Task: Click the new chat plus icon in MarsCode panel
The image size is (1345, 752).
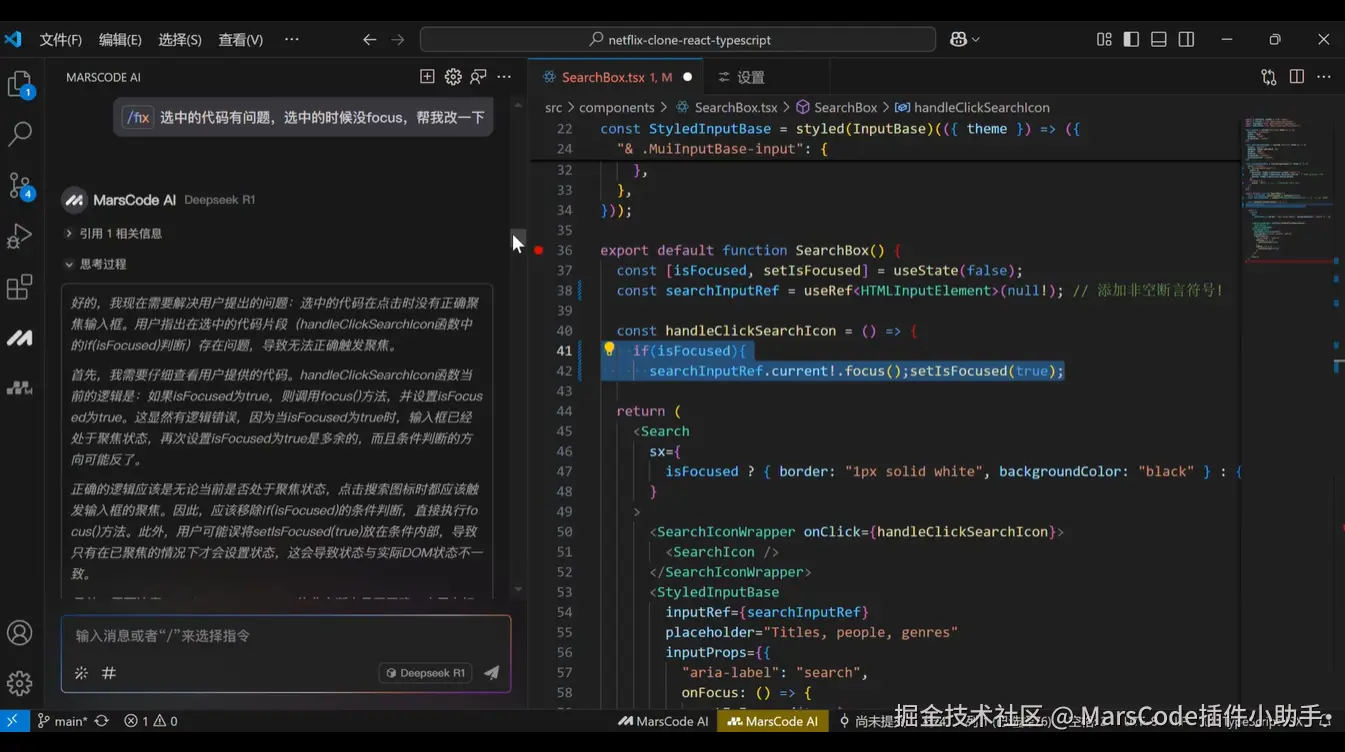Action: pyautogui.click(x=427, y=77)
